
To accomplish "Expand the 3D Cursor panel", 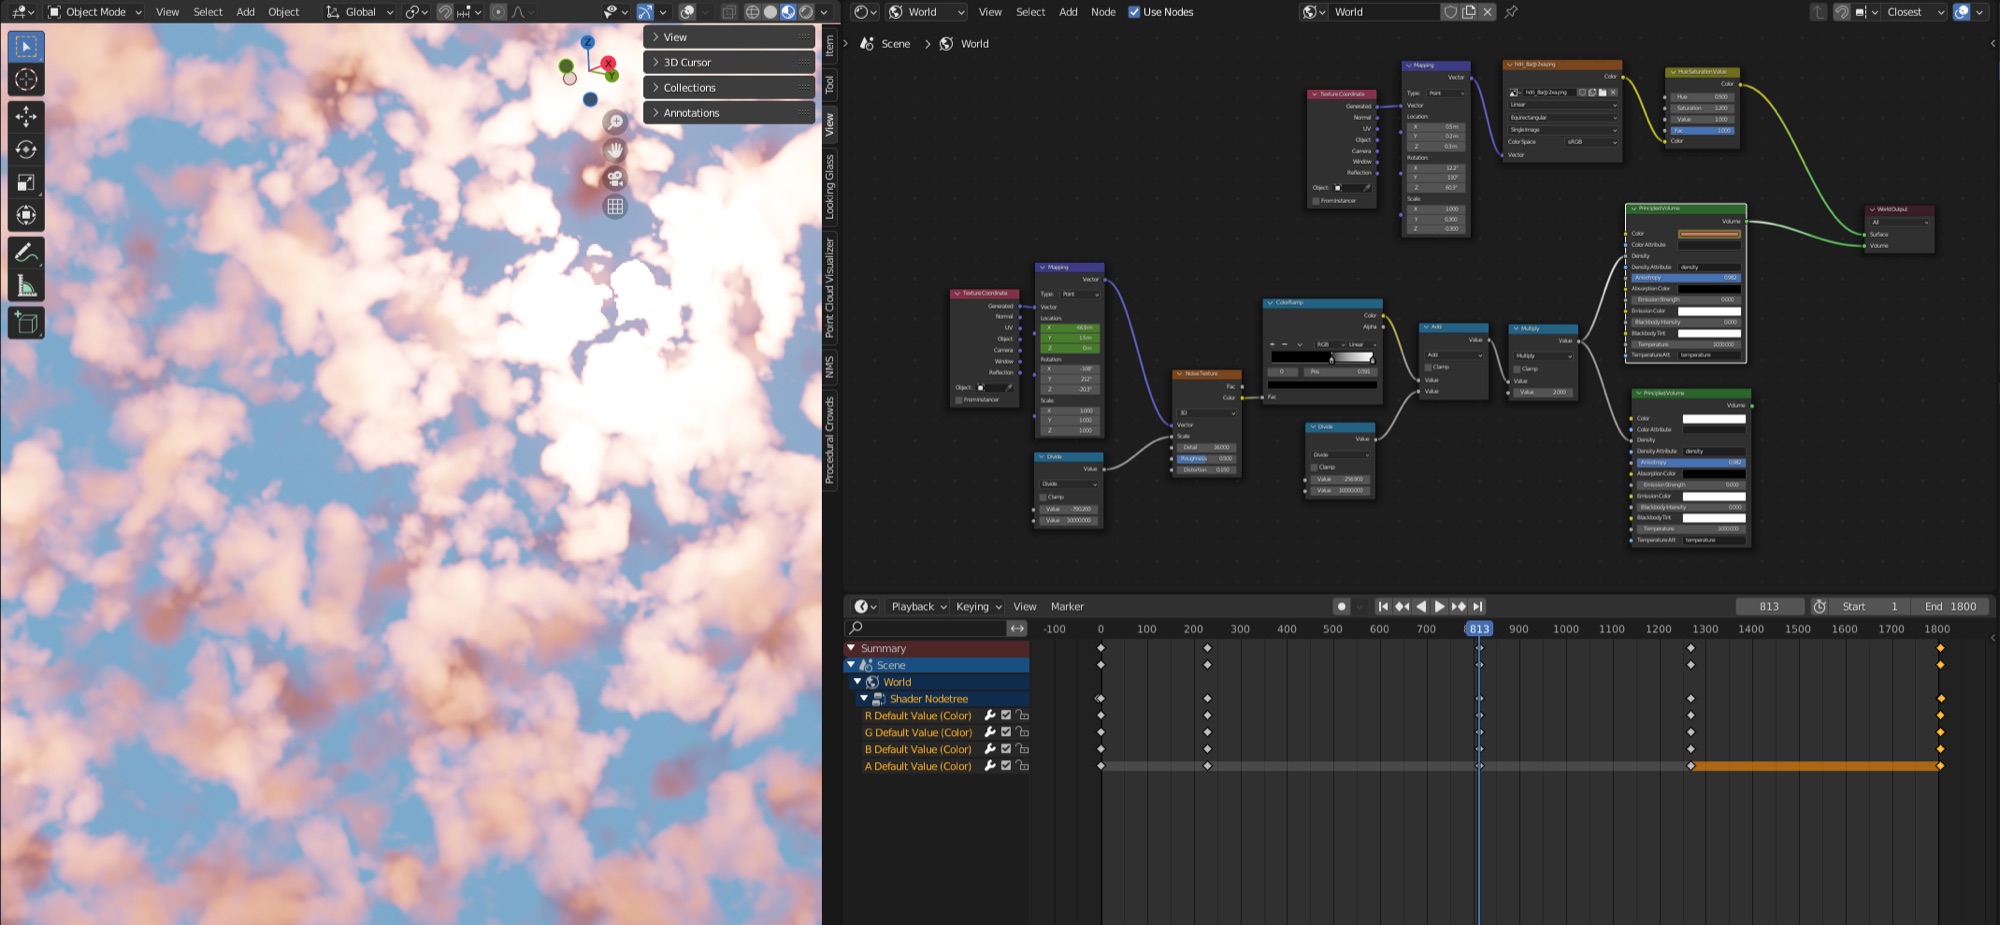I will coord(730,62).
